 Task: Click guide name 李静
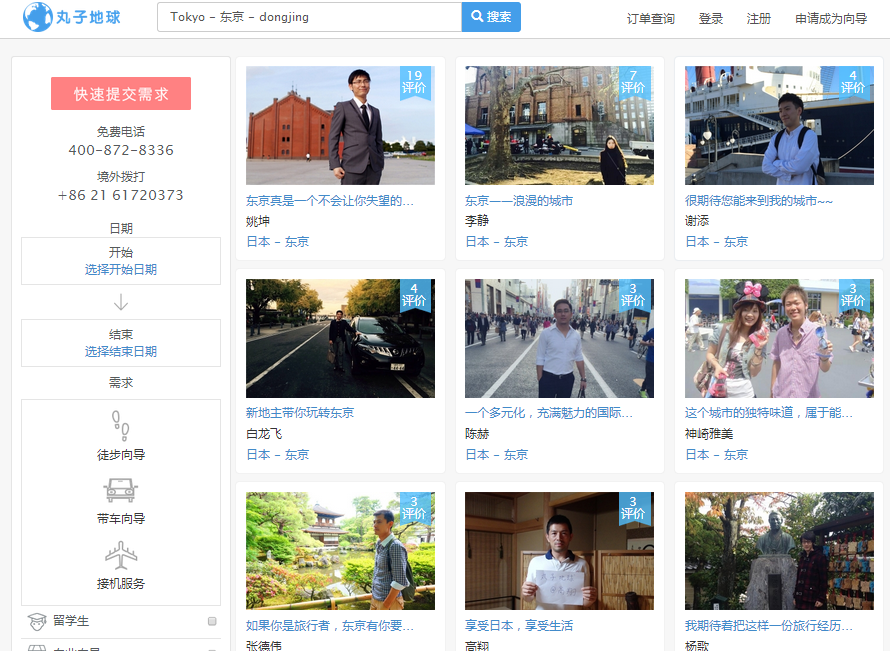point(477,221)
